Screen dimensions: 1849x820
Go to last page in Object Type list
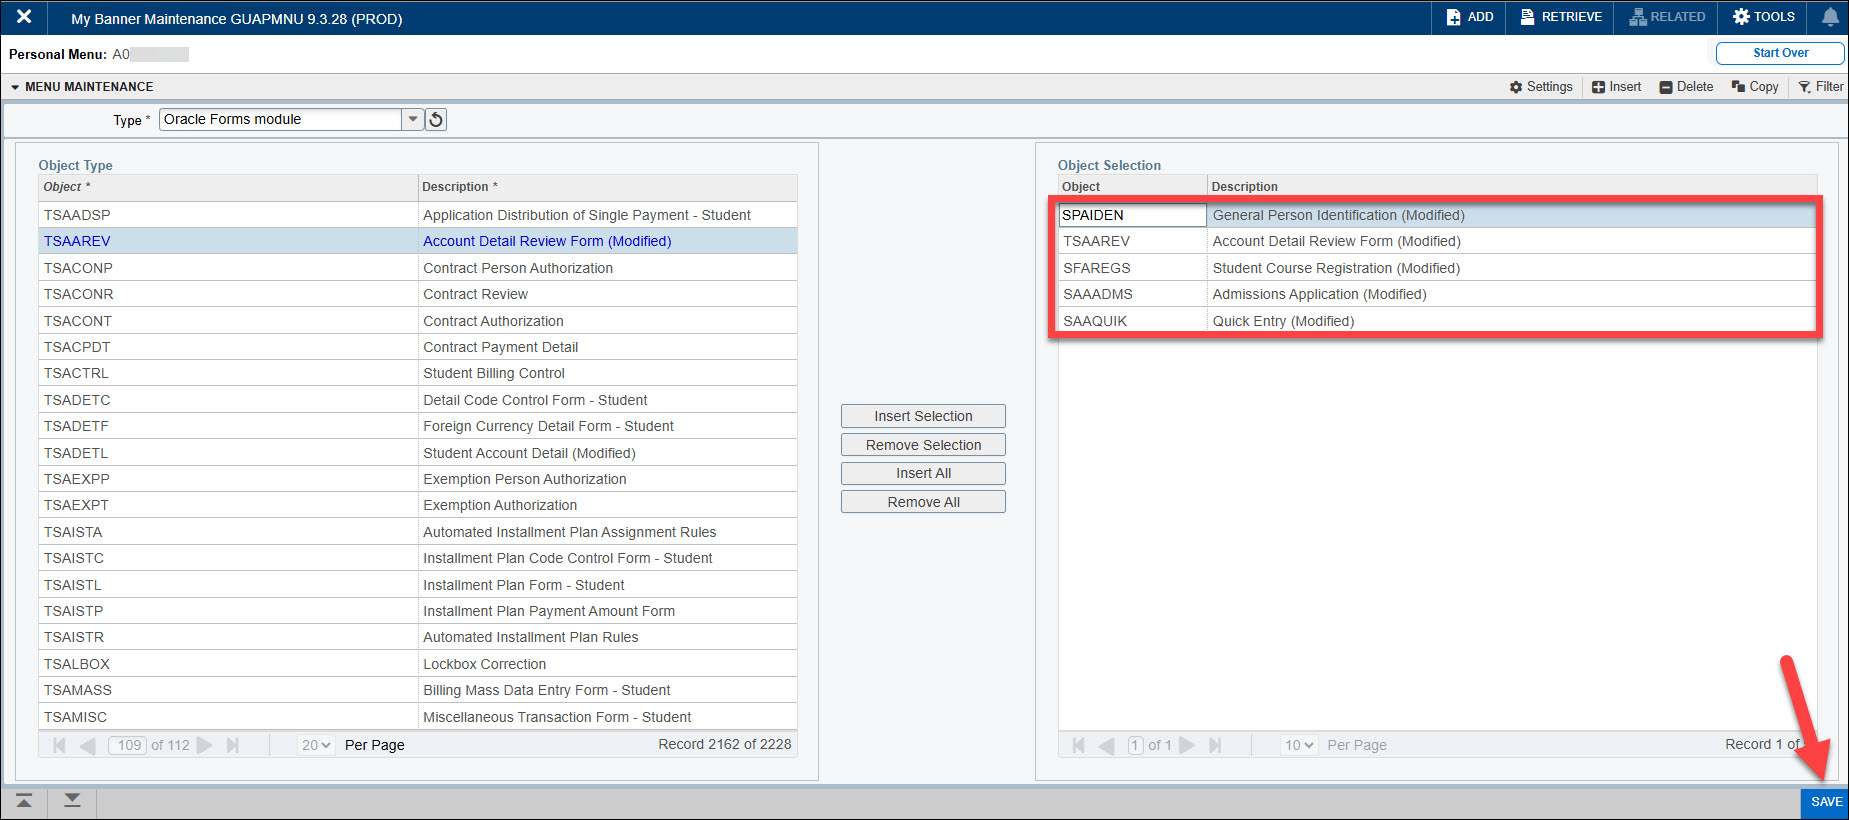[x=233, y=745]
